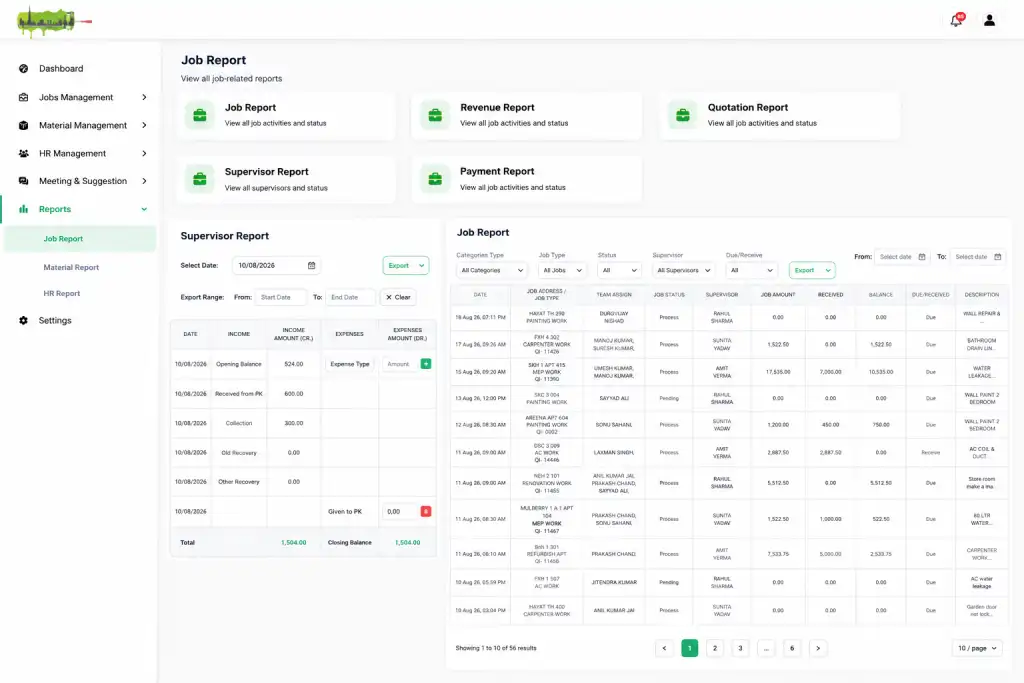Open Export dropdown in Supervisor Report
Screen dimensions: 1024x683
[x=406, y=265]
